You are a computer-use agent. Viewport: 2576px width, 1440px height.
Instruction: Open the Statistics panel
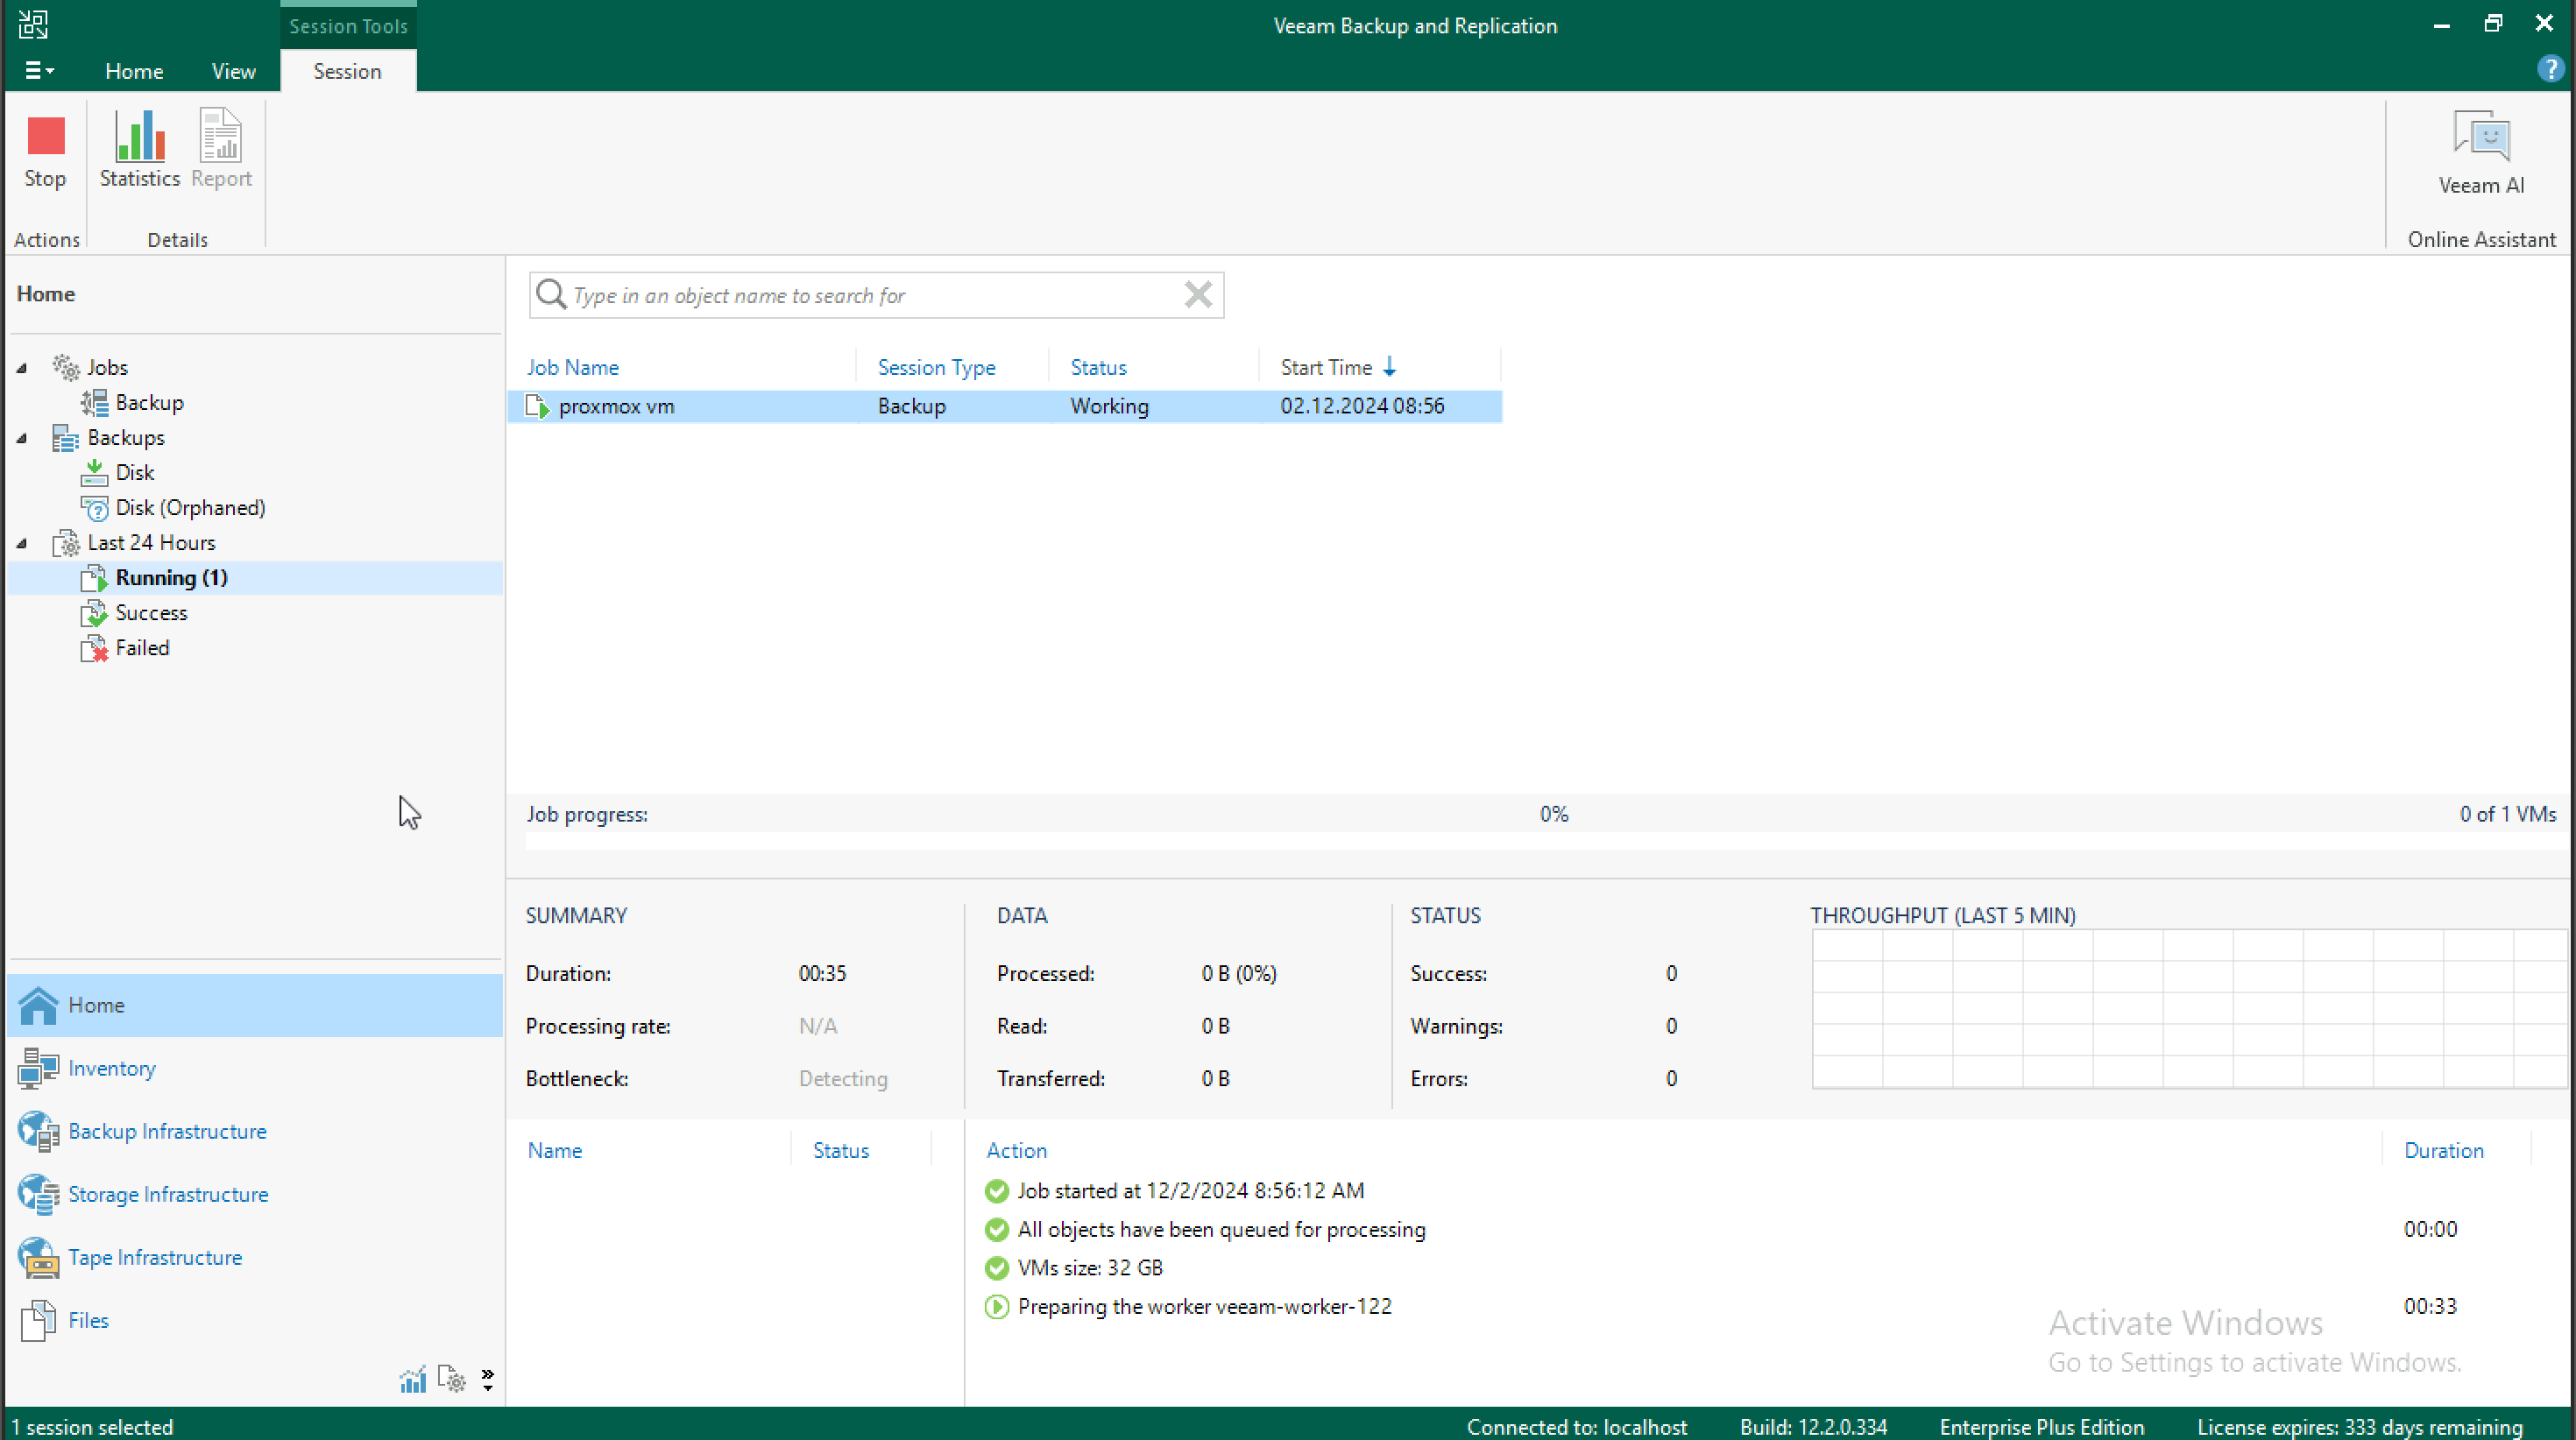pos(138,151)
